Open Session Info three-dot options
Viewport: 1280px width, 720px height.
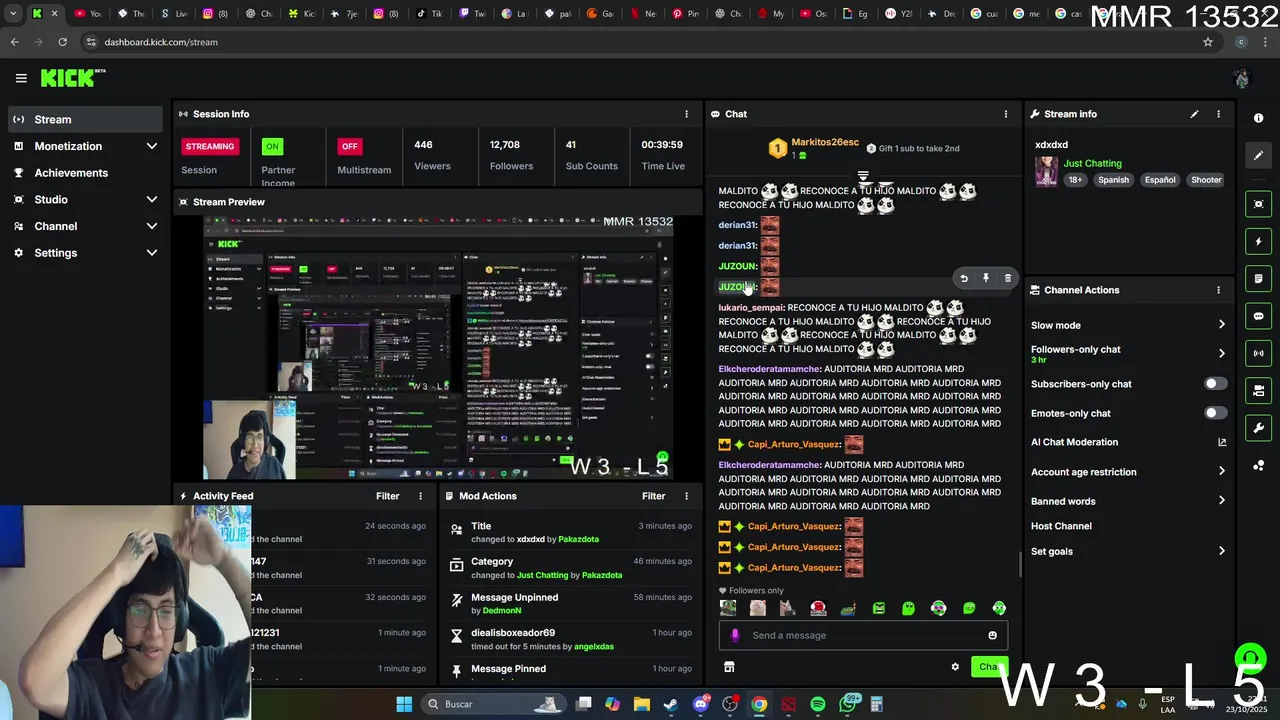[686, 114]
